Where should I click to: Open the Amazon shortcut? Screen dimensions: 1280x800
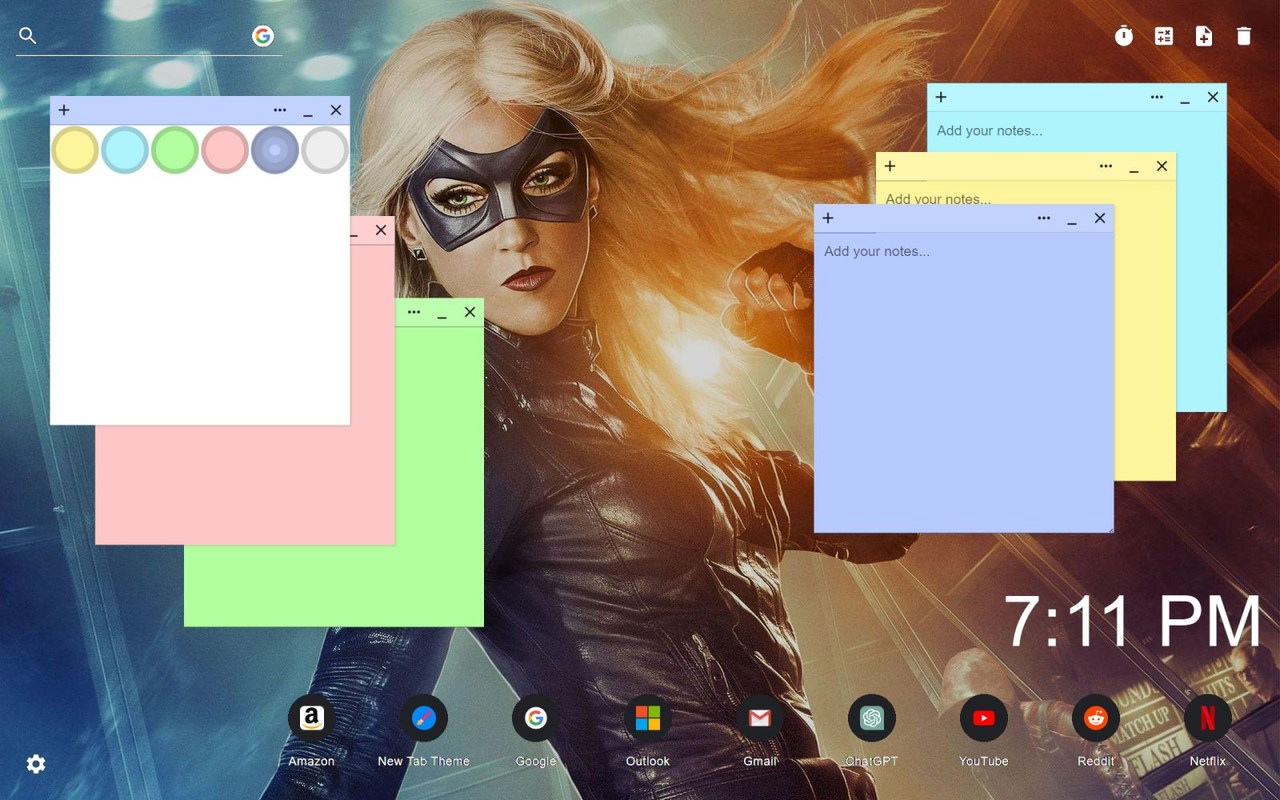pyautogui.click(x=312, y=718)
